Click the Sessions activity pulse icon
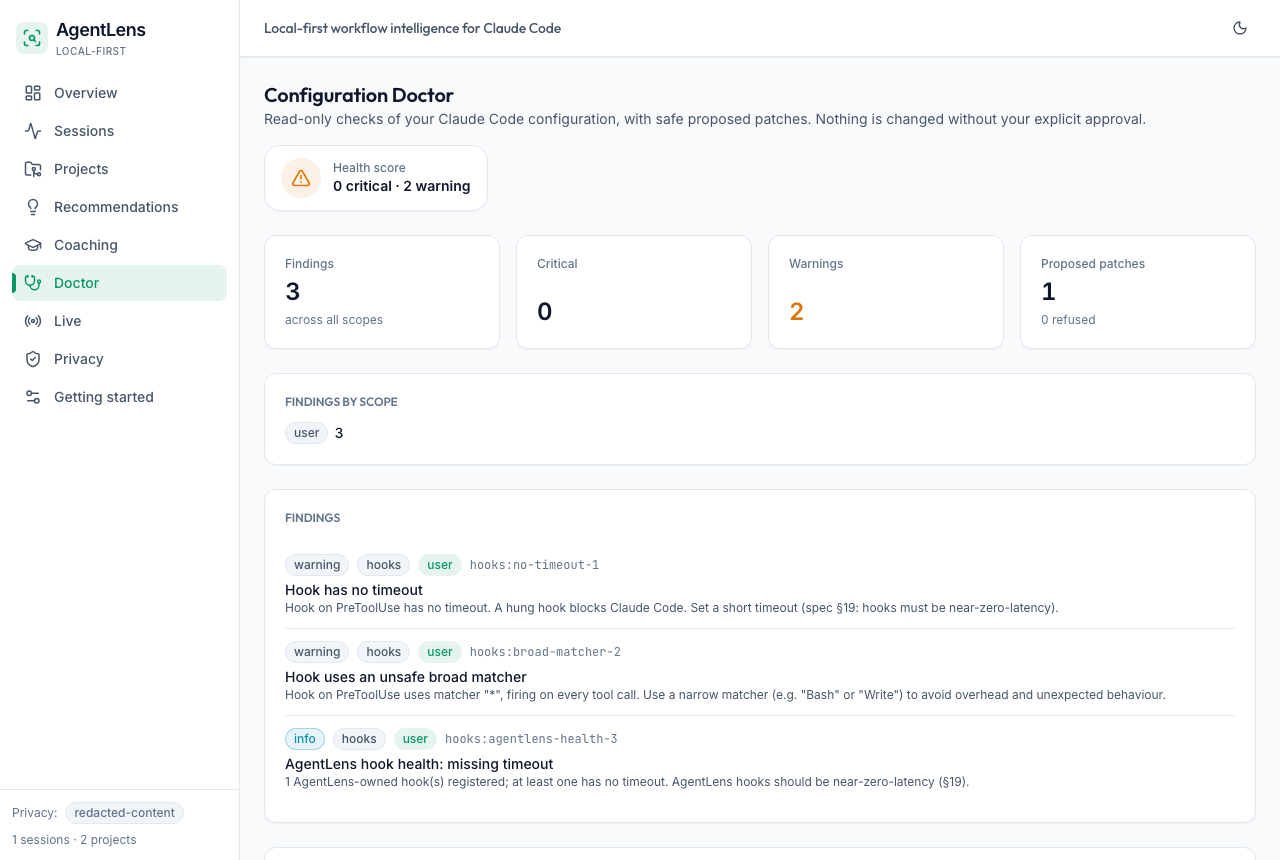1280x860 pixels. point(33,131)
